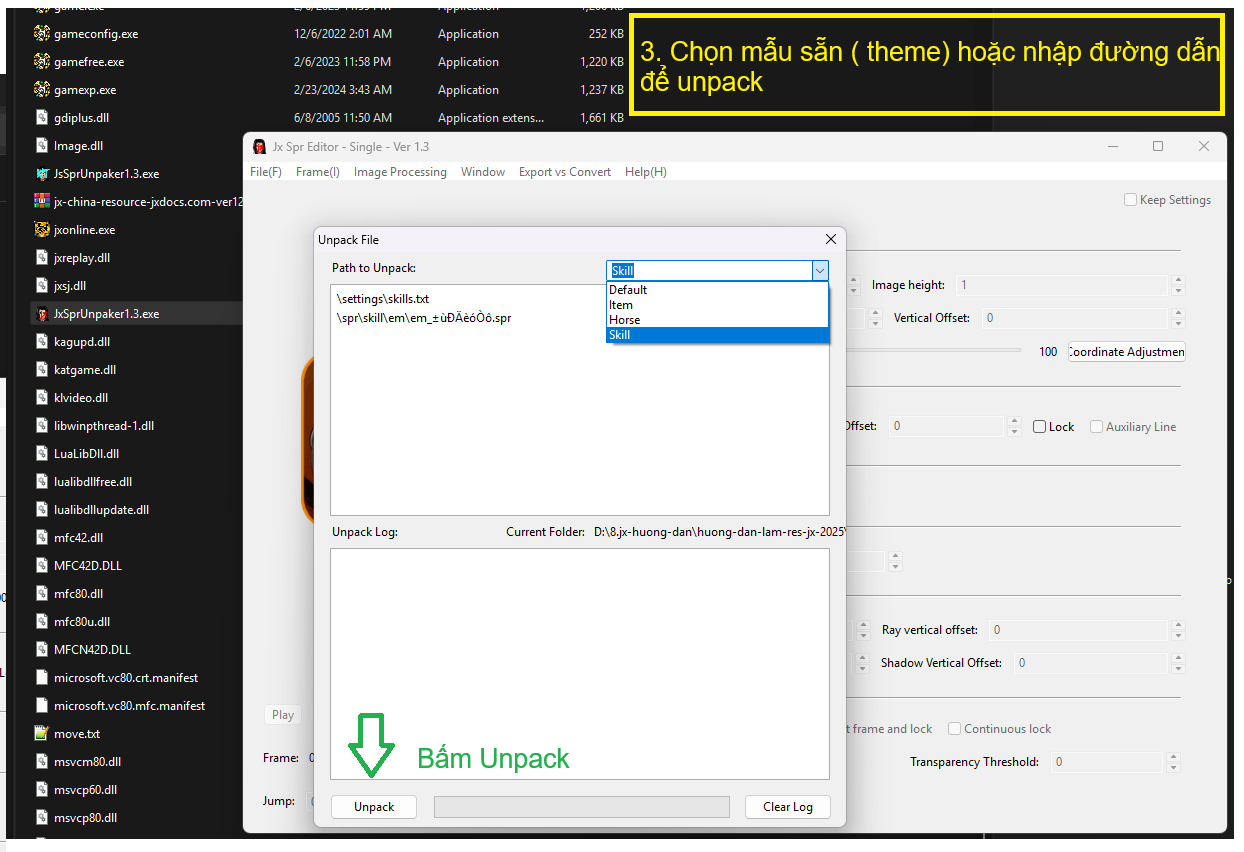Click the move.txt text file icon

pyautogui.click(x=42, y=734)
